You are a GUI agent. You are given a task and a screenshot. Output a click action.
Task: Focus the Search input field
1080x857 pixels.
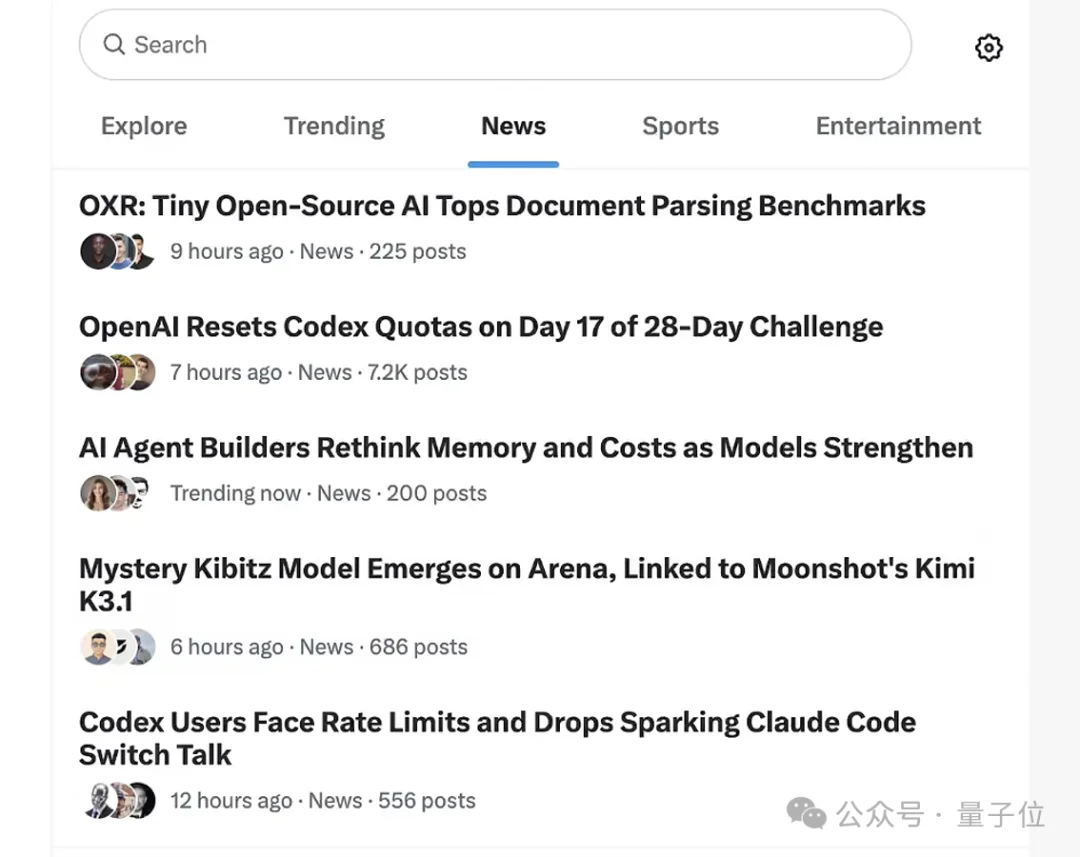[x=495, y=45]
